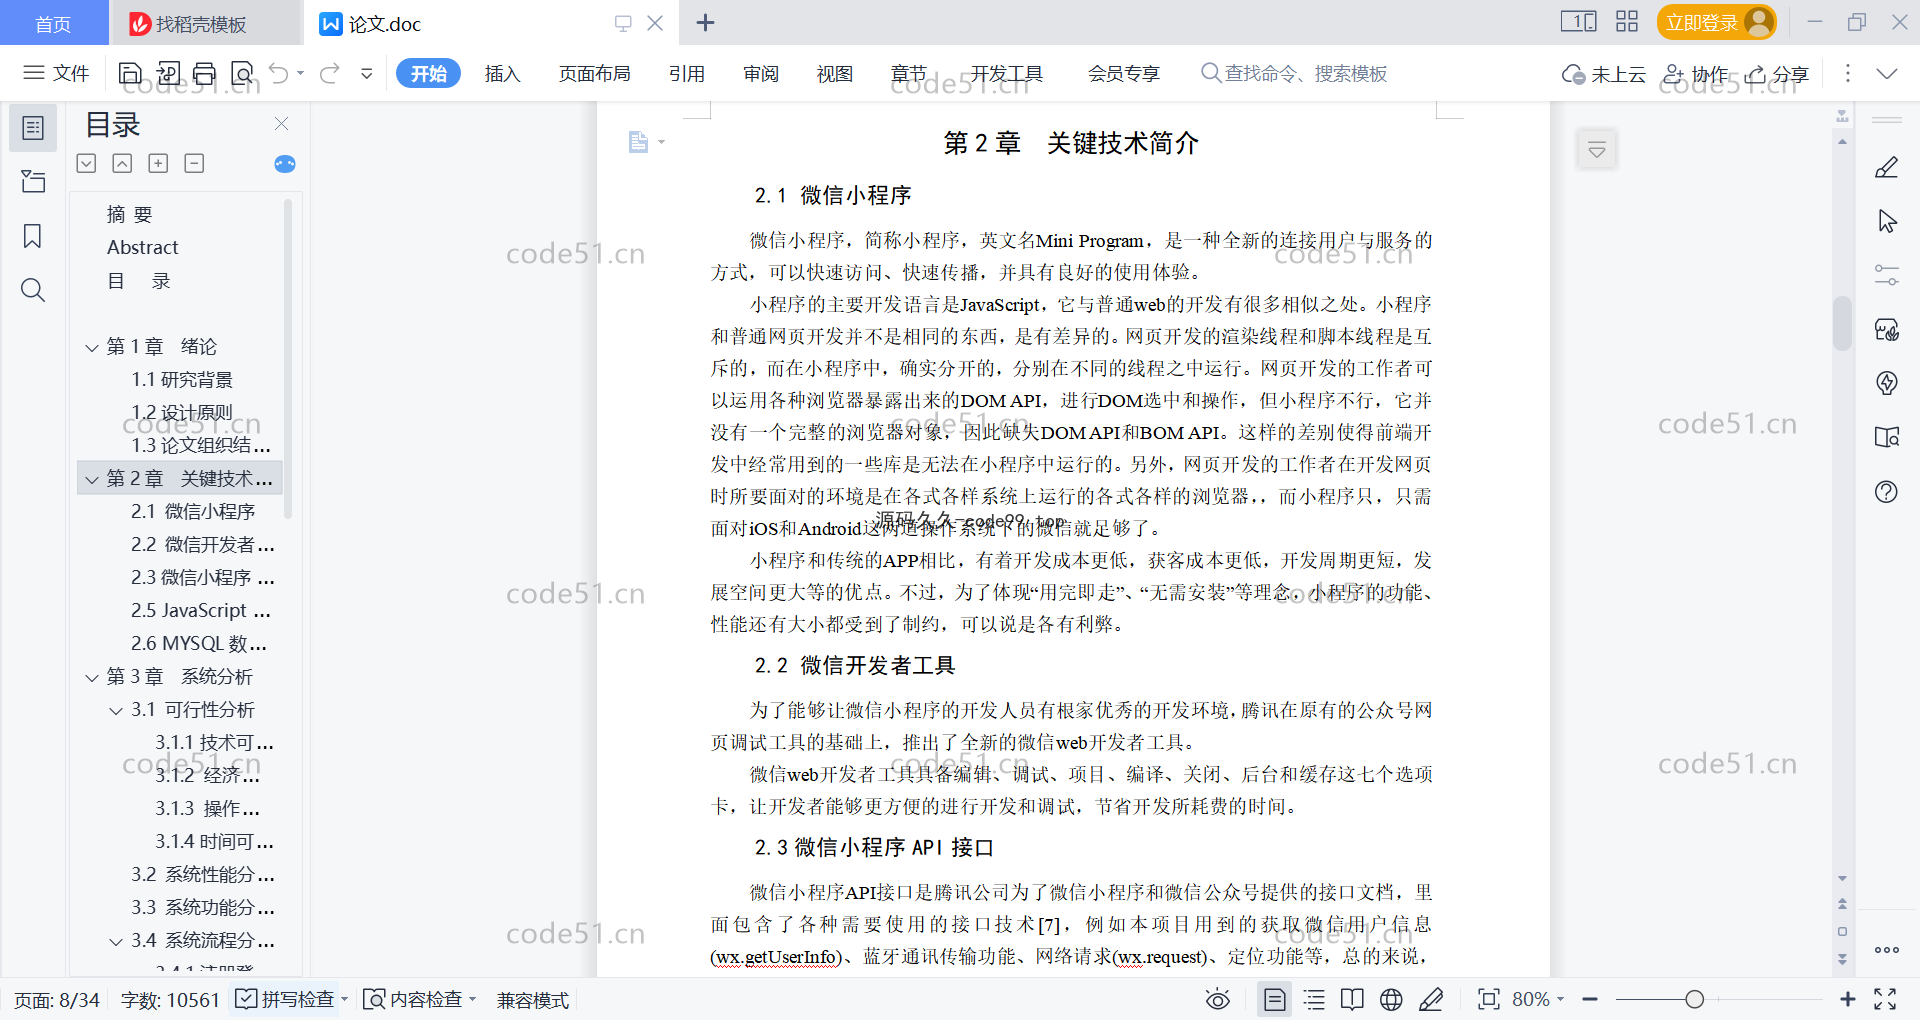
Task: Open the 80% zoom level dropdown
Action: coord(1538,999)
